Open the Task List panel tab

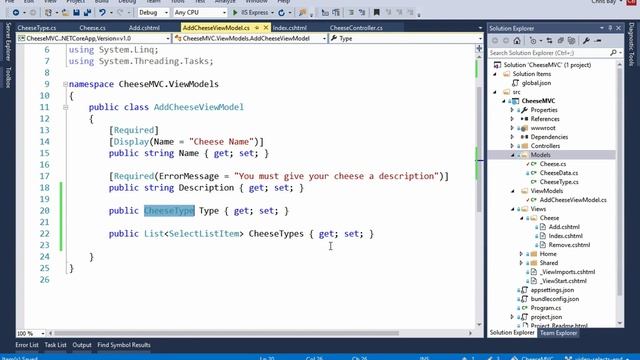coord(56,345)
